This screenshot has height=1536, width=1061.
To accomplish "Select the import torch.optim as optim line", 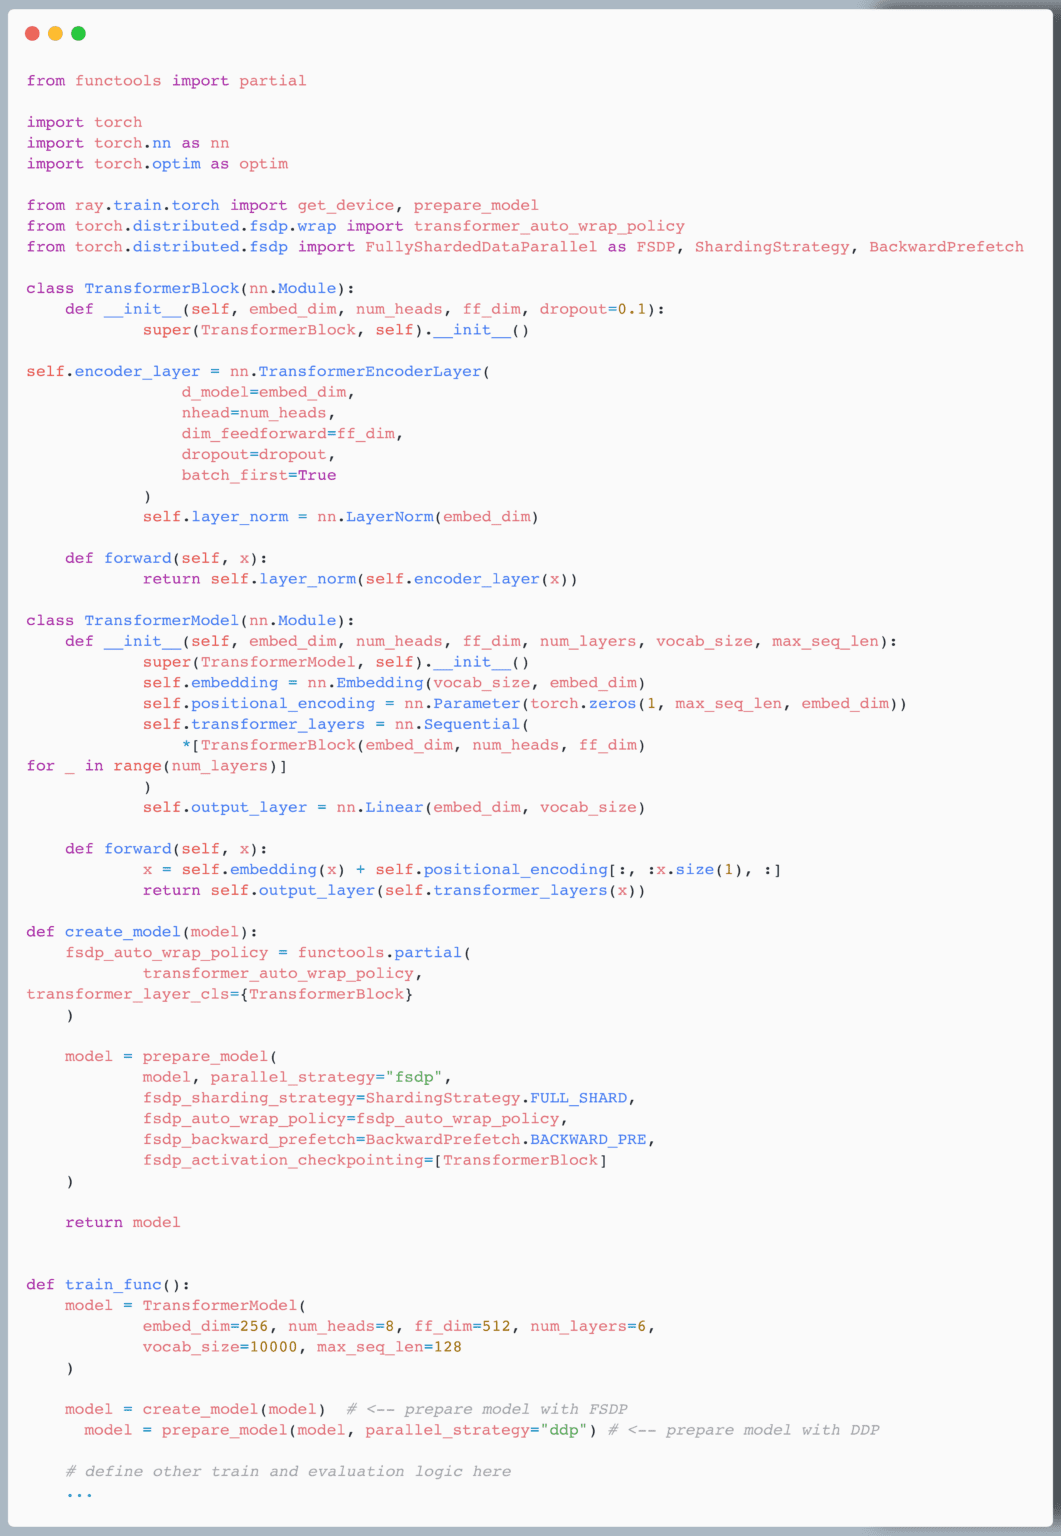I will (x=157, y=164).
